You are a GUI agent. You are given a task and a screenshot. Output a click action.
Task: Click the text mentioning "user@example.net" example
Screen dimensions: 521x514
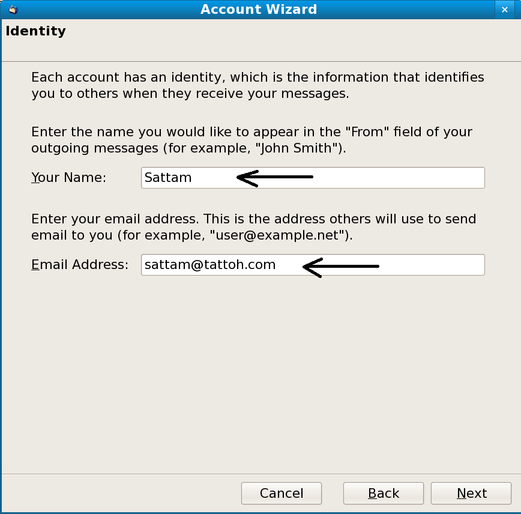[254, 227]
